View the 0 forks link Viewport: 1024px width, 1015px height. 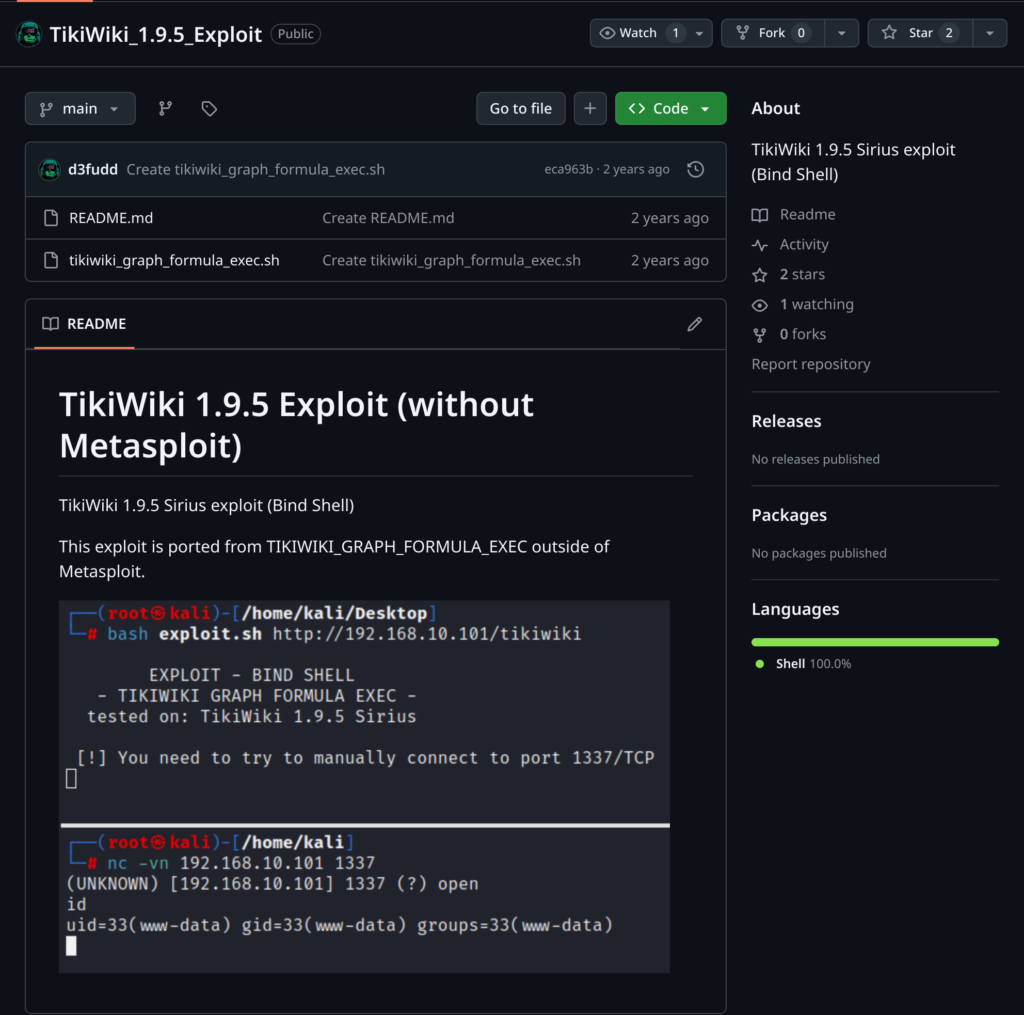(803, 335)
